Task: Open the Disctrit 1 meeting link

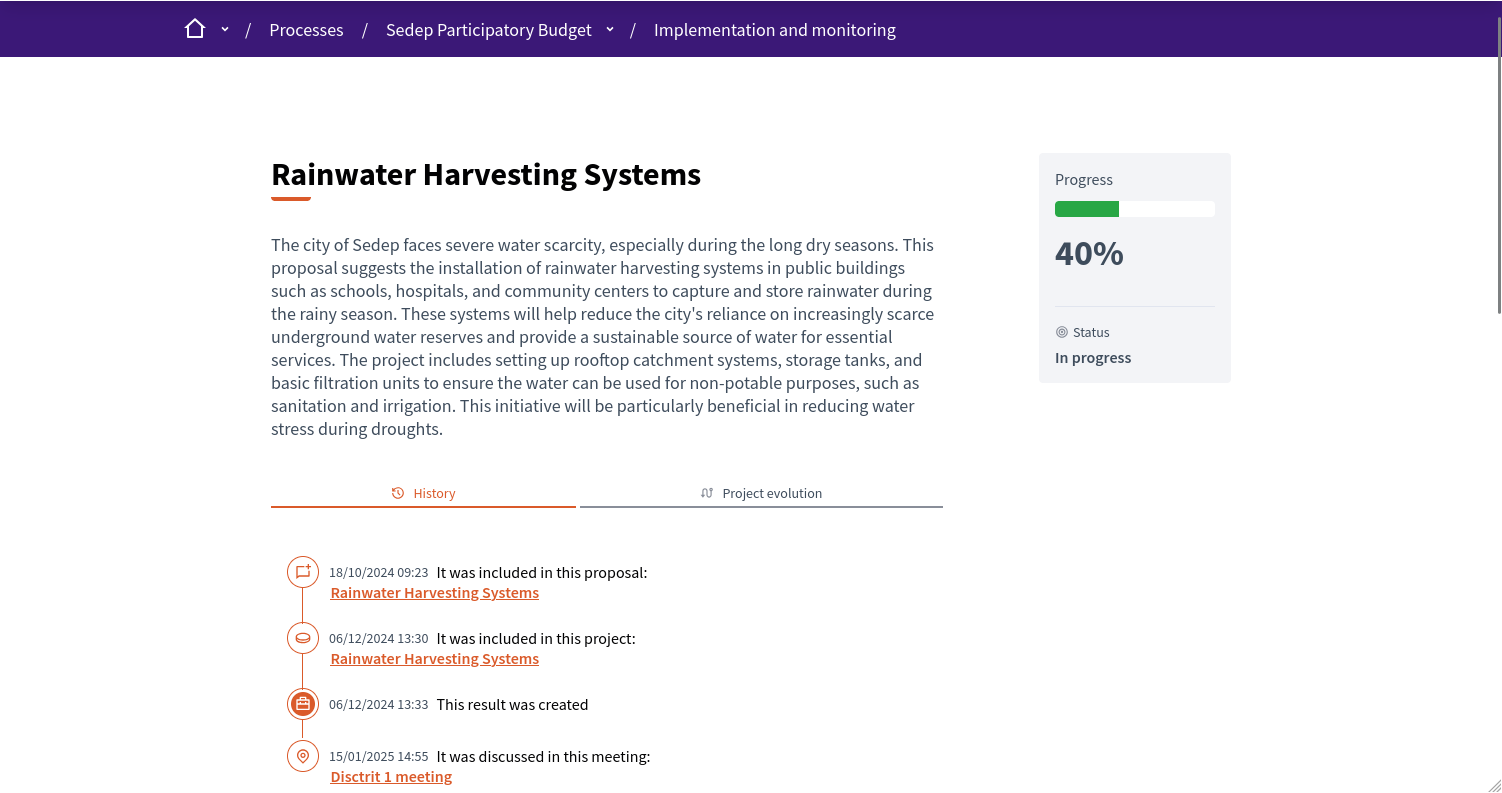Action: [x=391, y=777]
